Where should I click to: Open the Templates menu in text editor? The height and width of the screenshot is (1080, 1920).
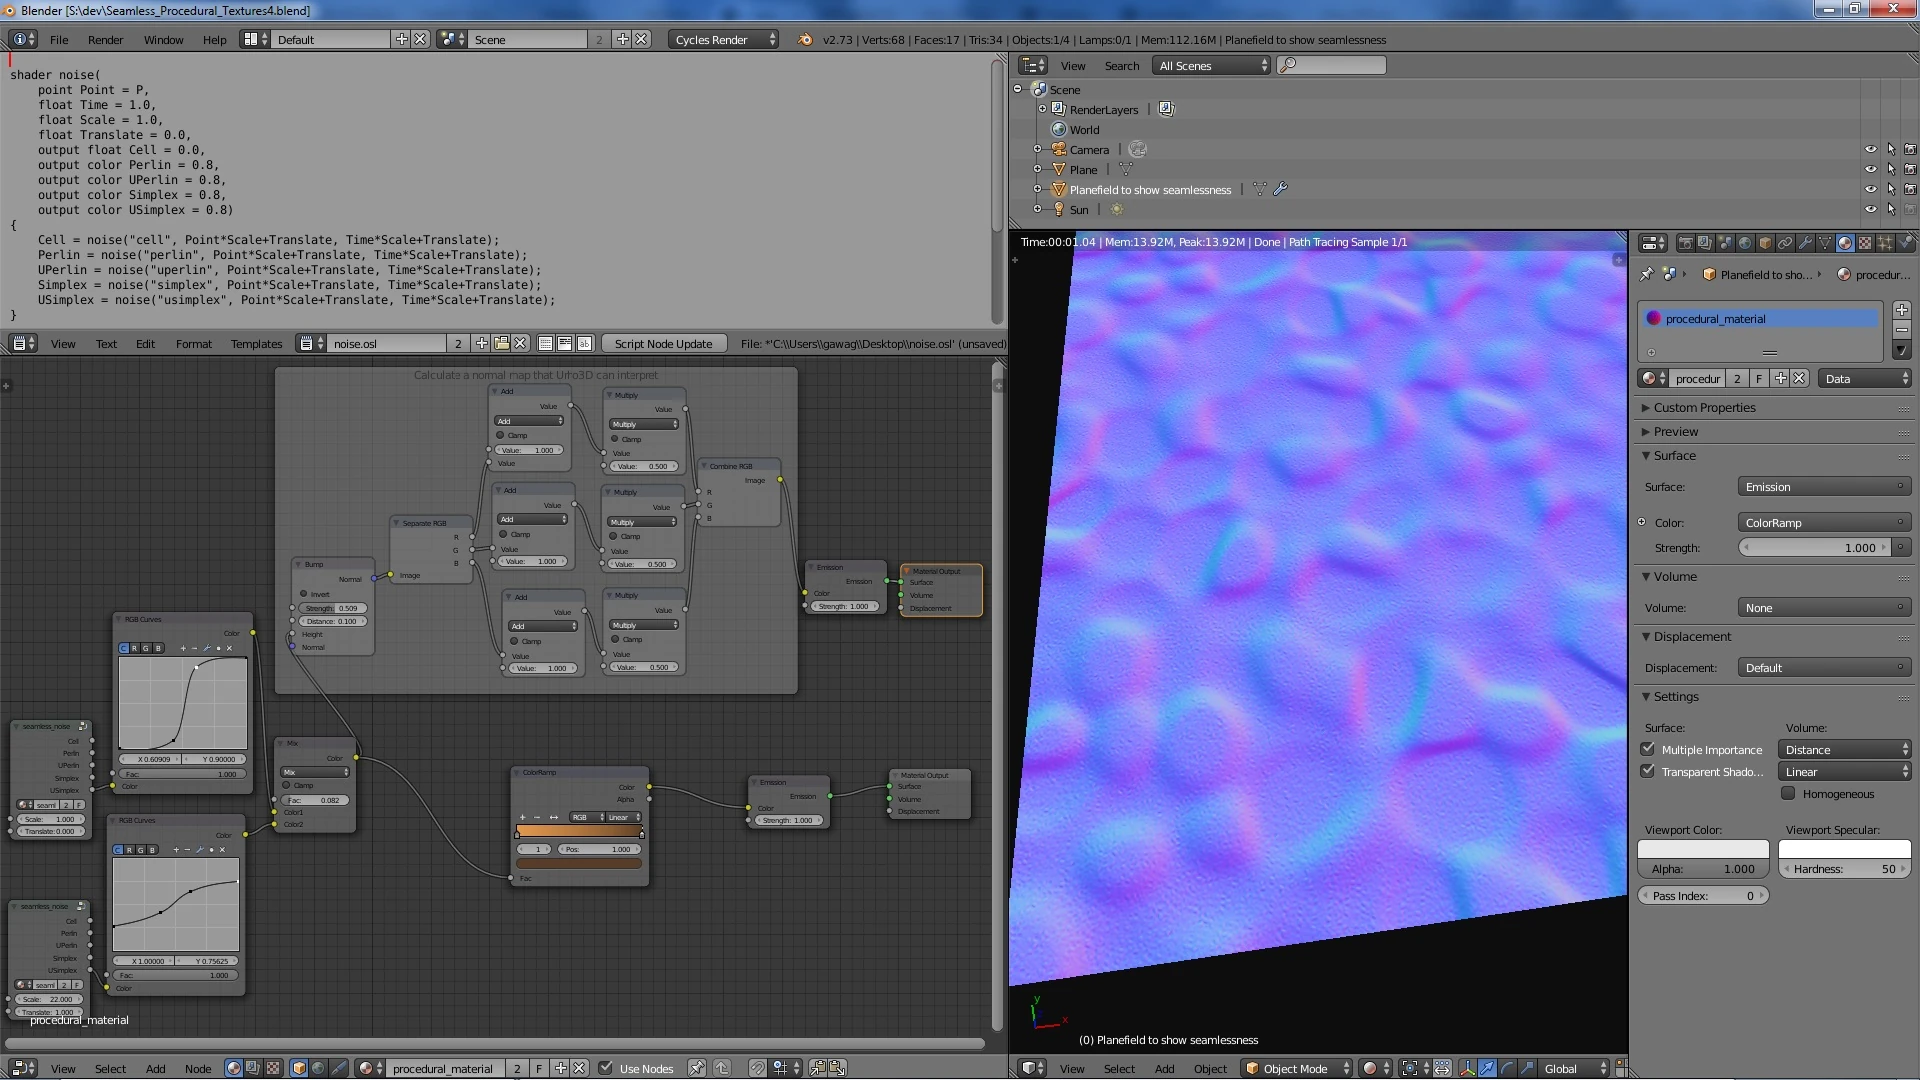[x=256, y=344]
